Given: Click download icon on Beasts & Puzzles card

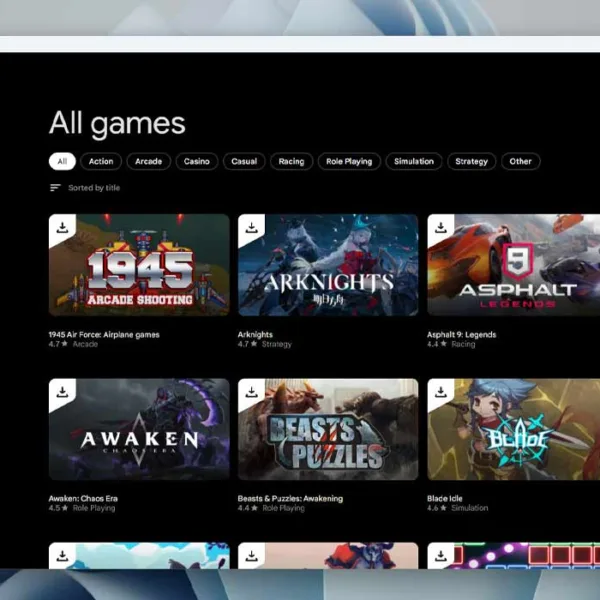Looking at the screenshot, I should coord(251,392).
